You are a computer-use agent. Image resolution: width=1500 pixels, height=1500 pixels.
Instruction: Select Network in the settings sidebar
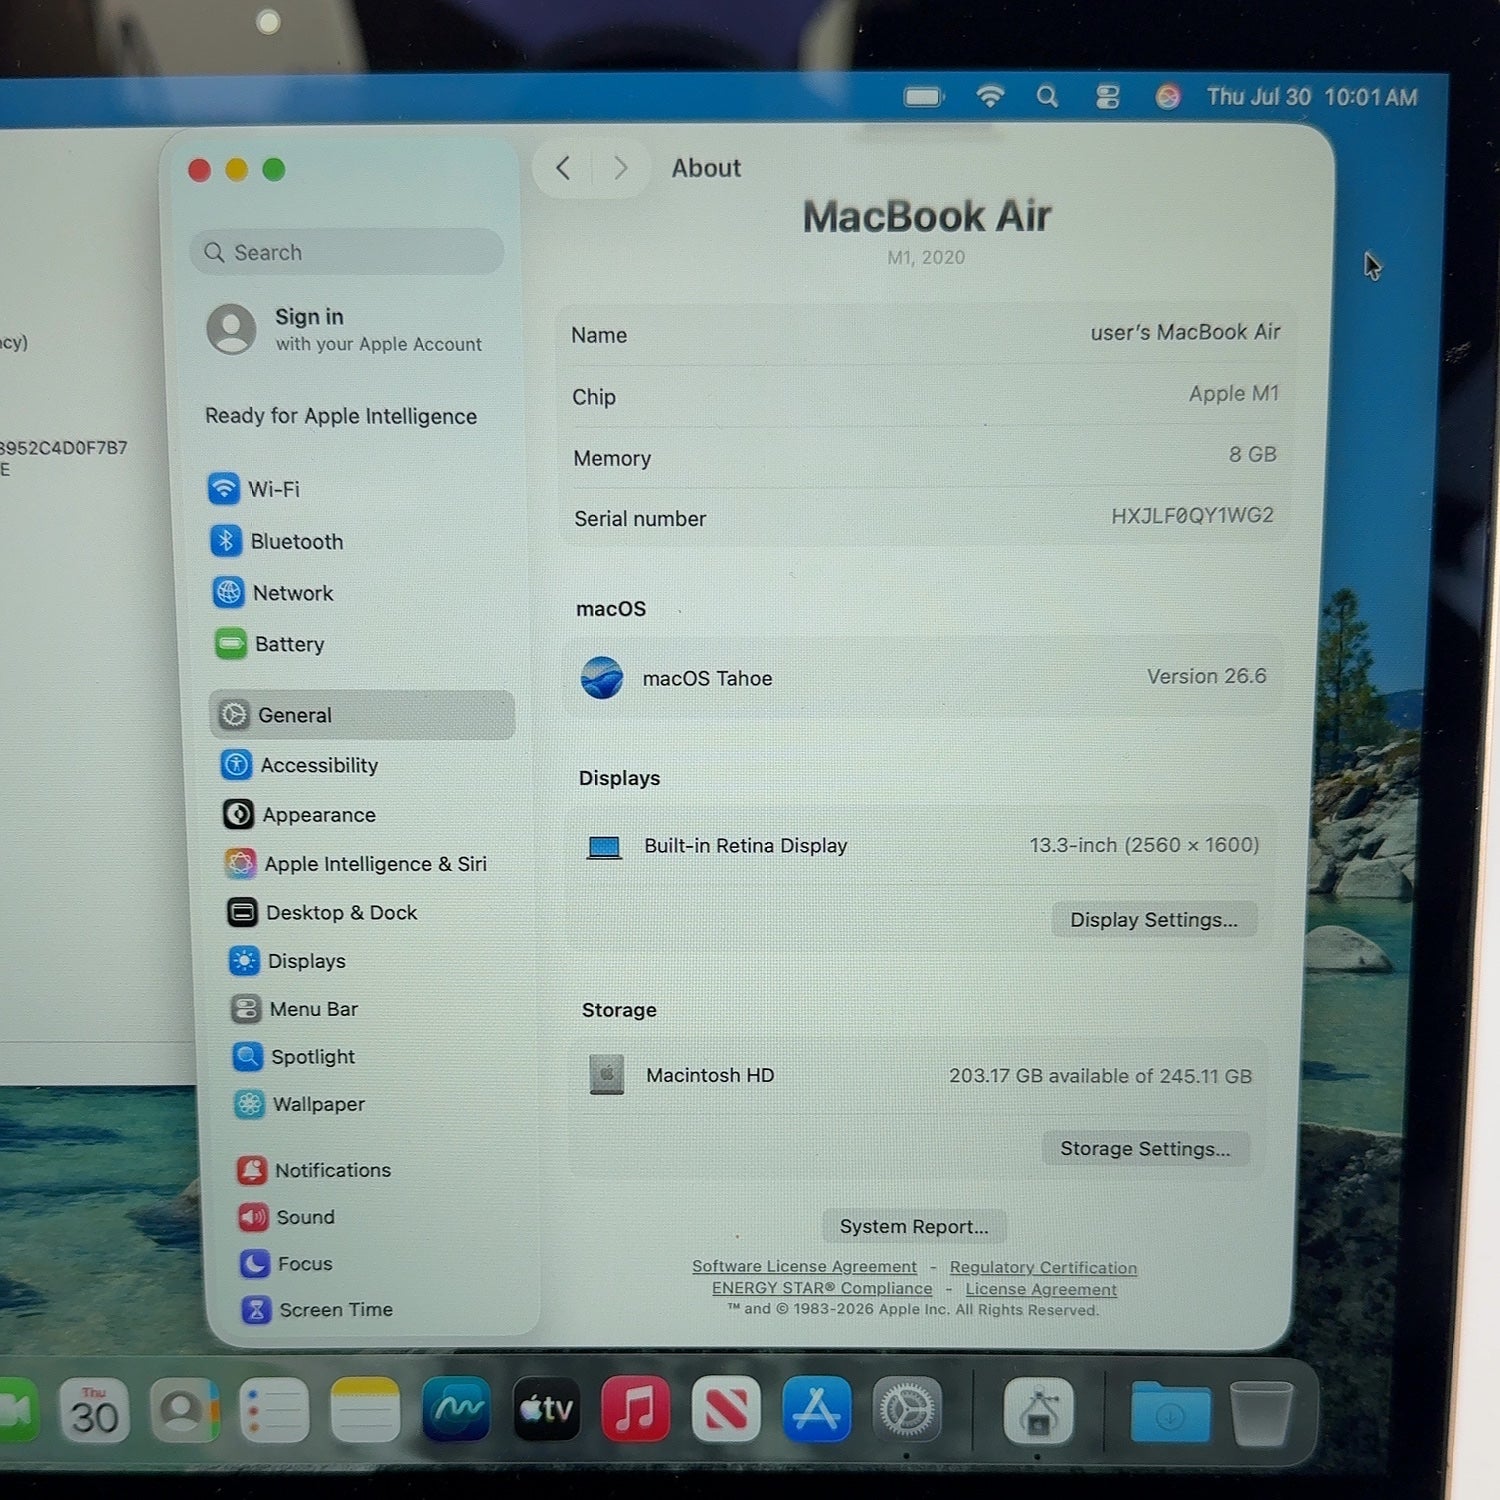coord(273,593)
